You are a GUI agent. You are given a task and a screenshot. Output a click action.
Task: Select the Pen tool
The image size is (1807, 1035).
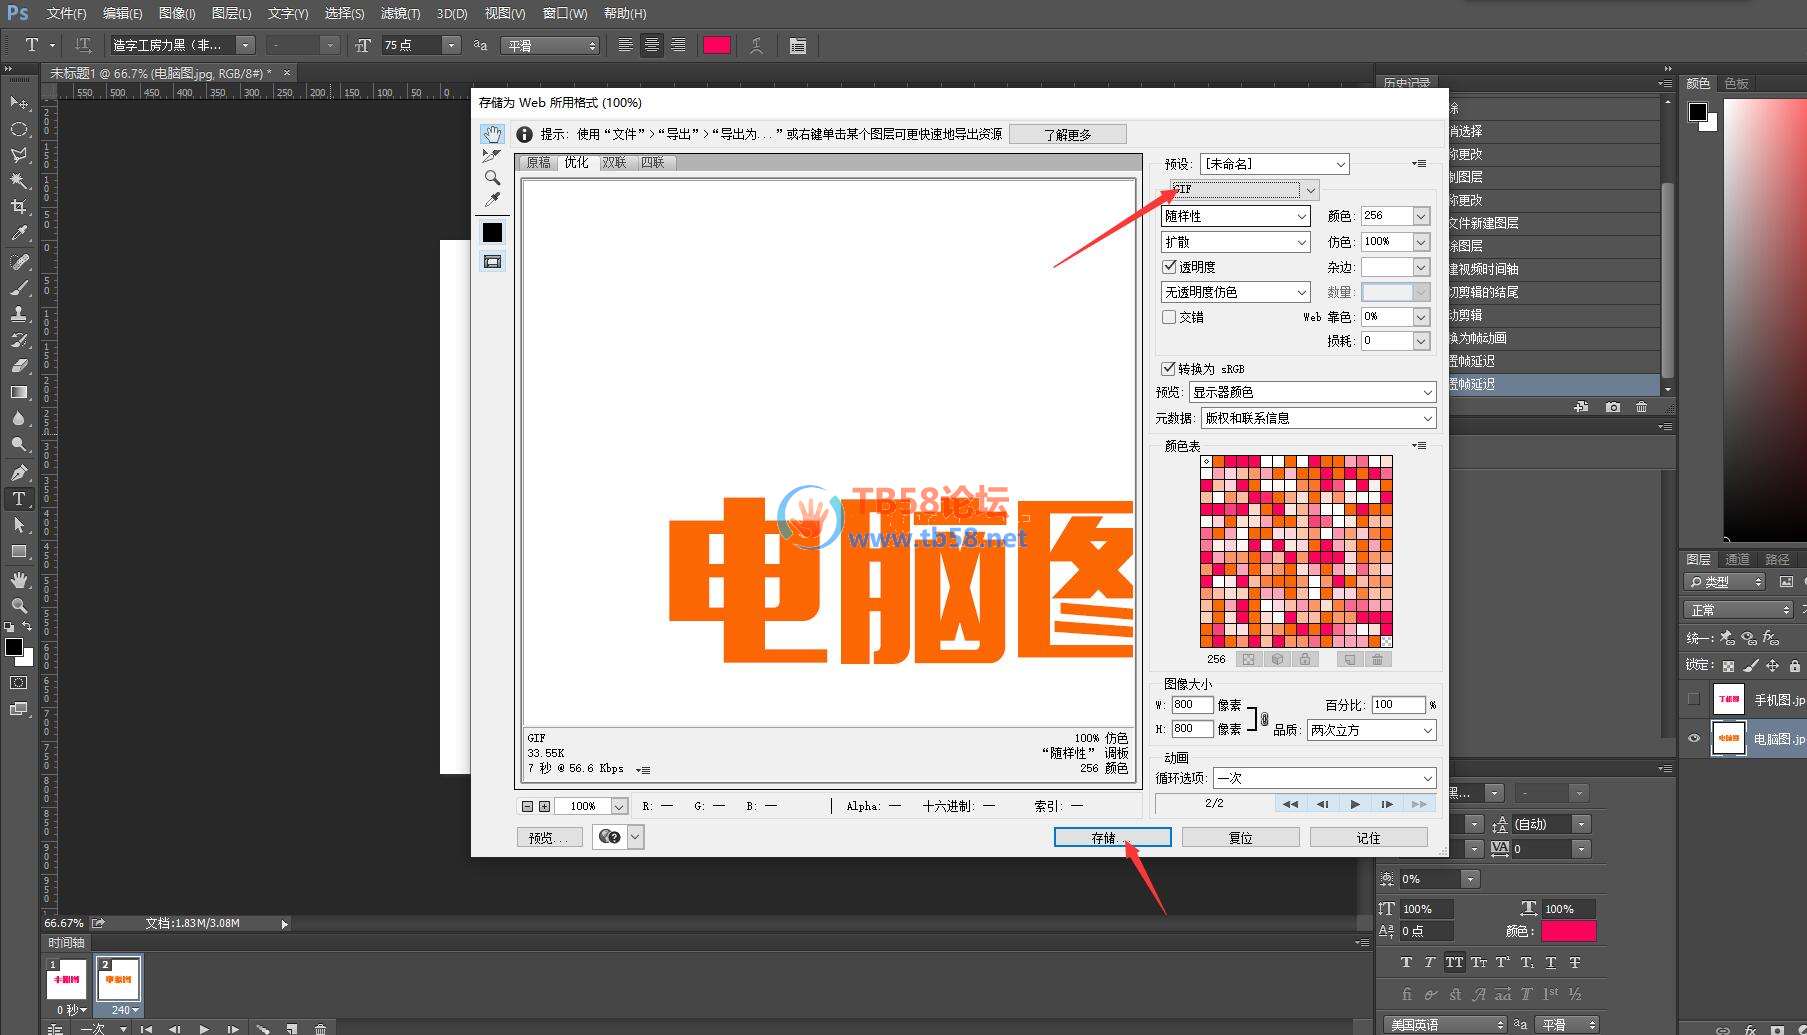[x=19, y=472]
